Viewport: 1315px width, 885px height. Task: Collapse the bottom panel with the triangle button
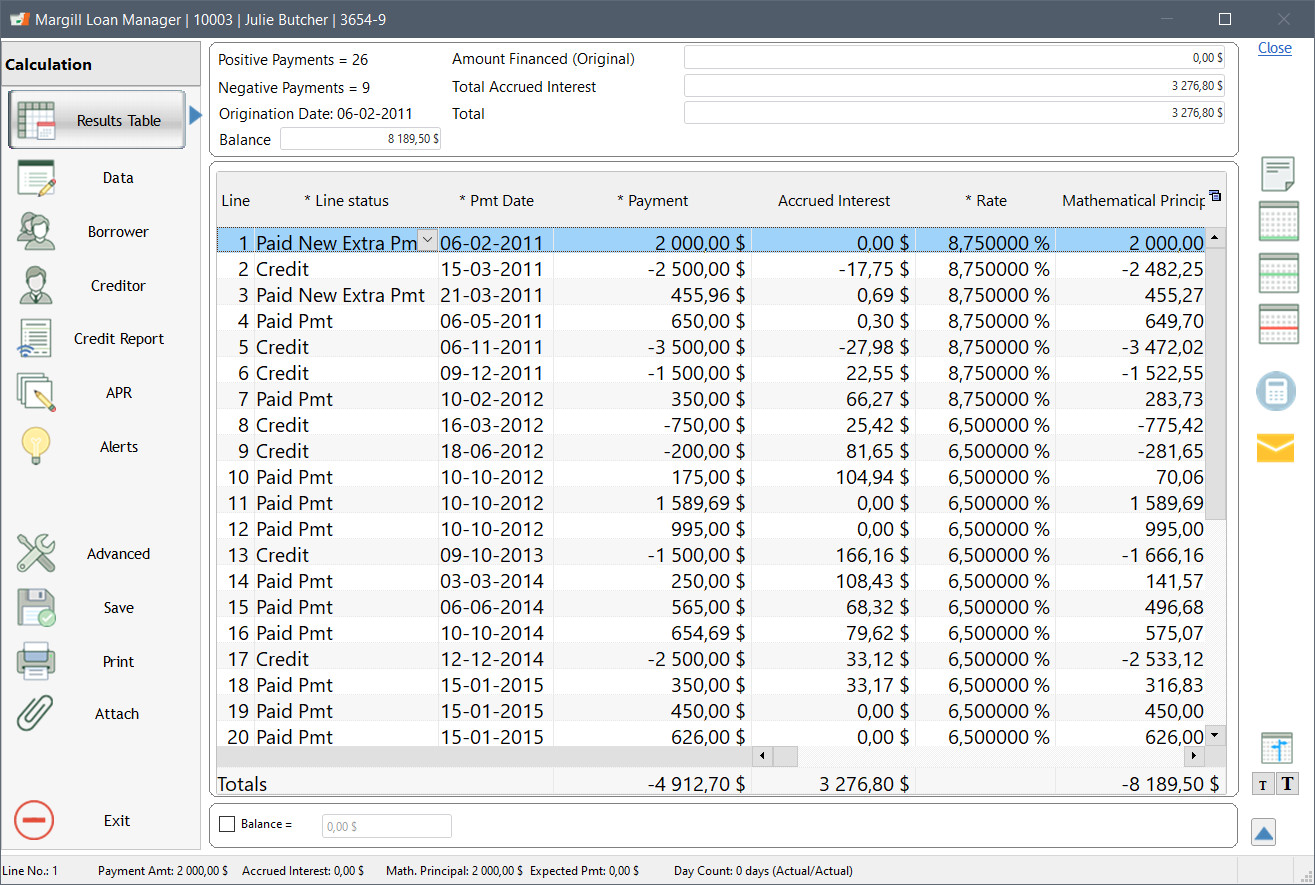[x=1263, y=831]
